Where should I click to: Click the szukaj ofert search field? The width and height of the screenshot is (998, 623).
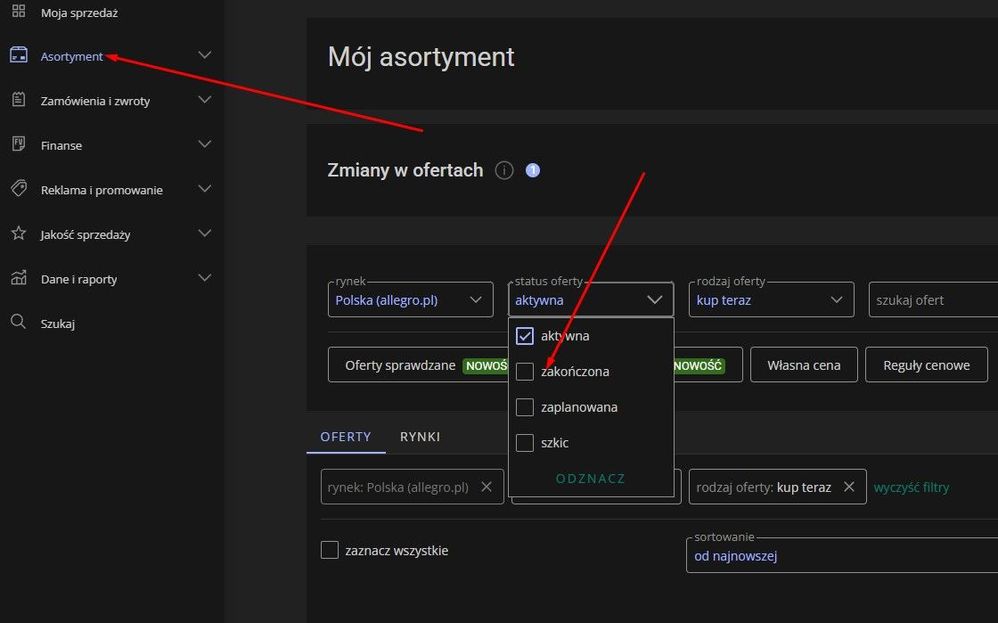point(932,300)
